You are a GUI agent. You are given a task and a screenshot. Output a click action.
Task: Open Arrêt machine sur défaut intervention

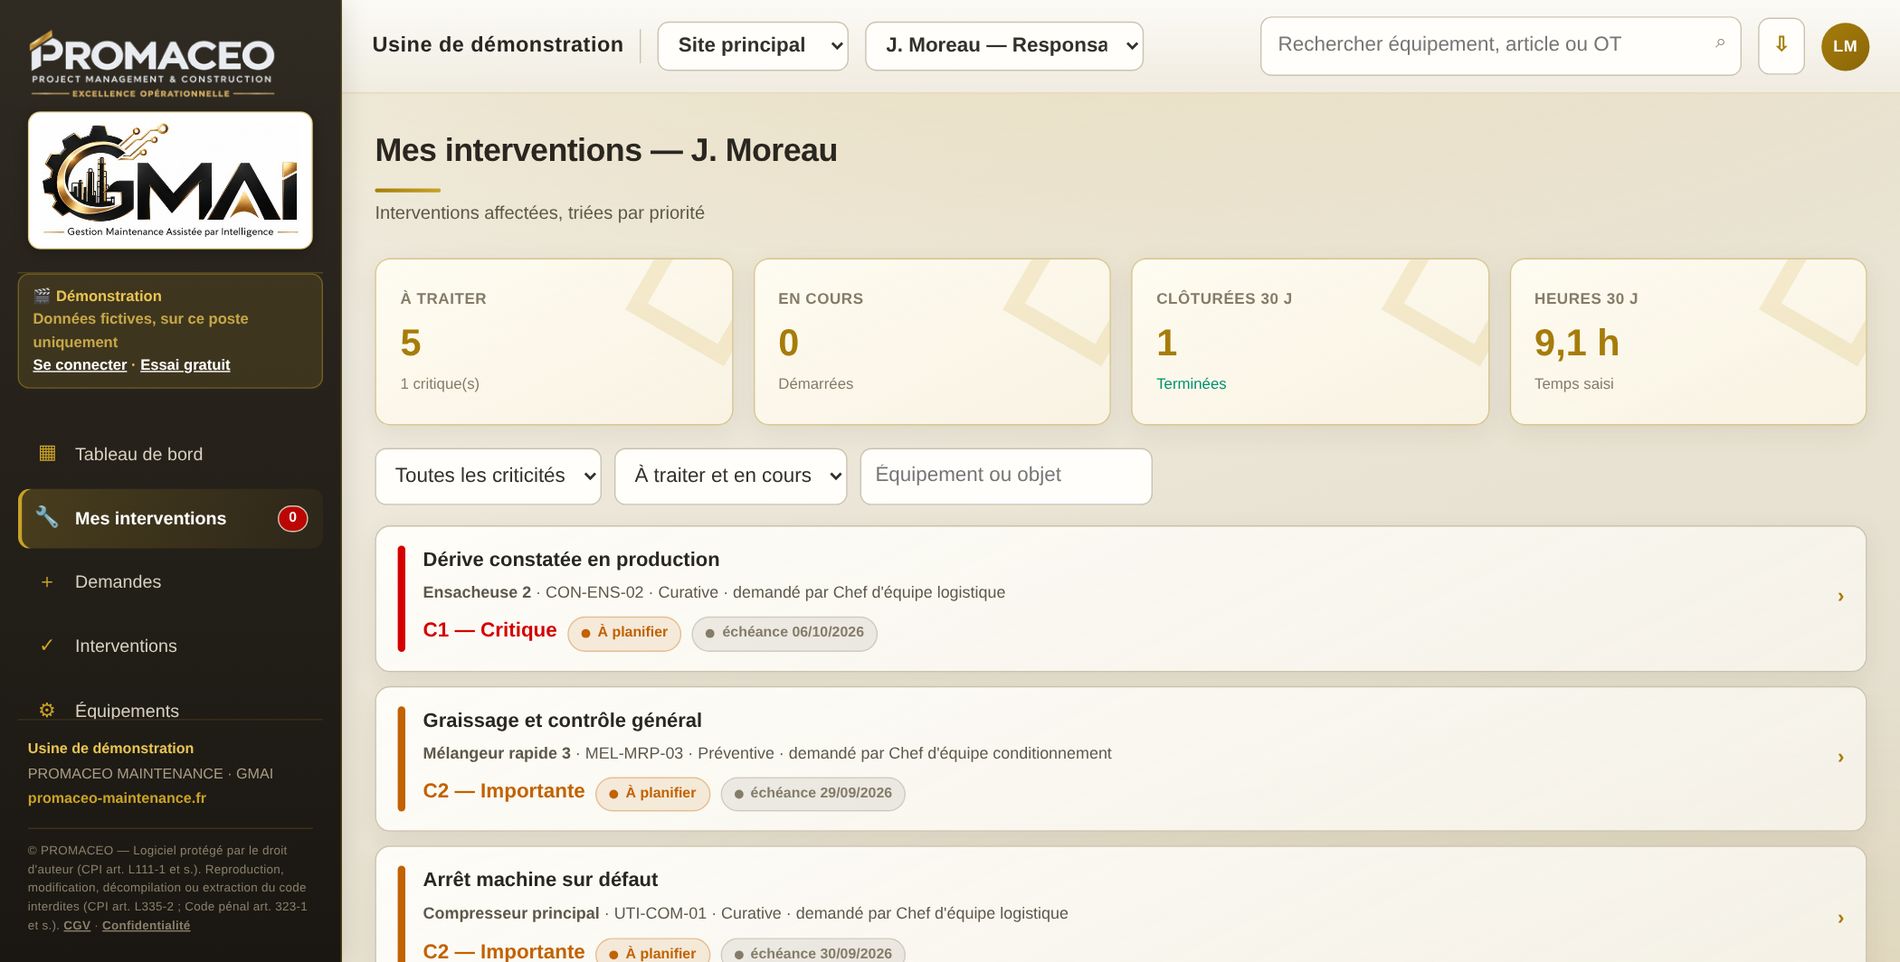tap(1121, 905)
